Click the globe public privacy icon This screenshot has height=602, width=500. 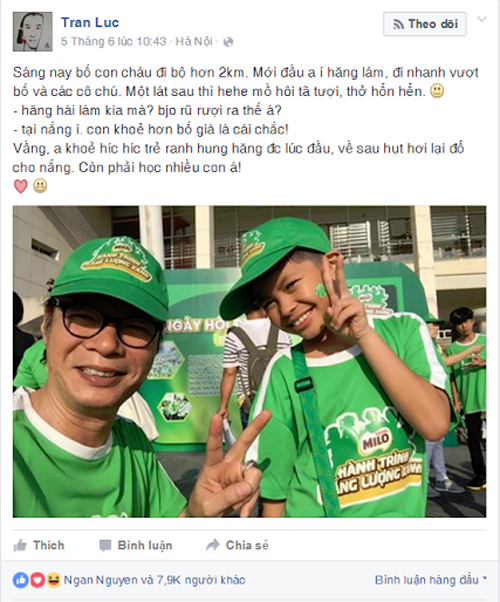coord(228,42)
